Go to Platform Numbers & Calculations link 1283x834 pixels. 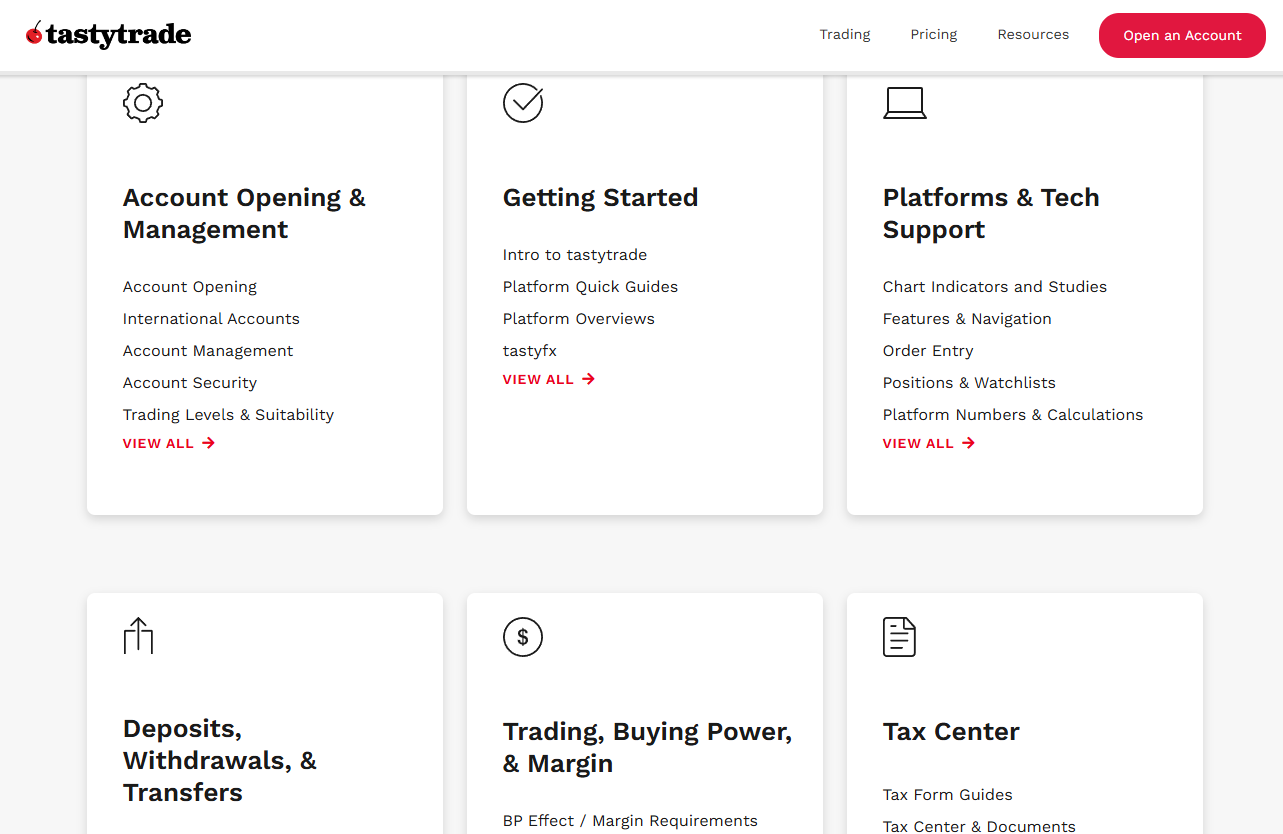click(1013, 415)
